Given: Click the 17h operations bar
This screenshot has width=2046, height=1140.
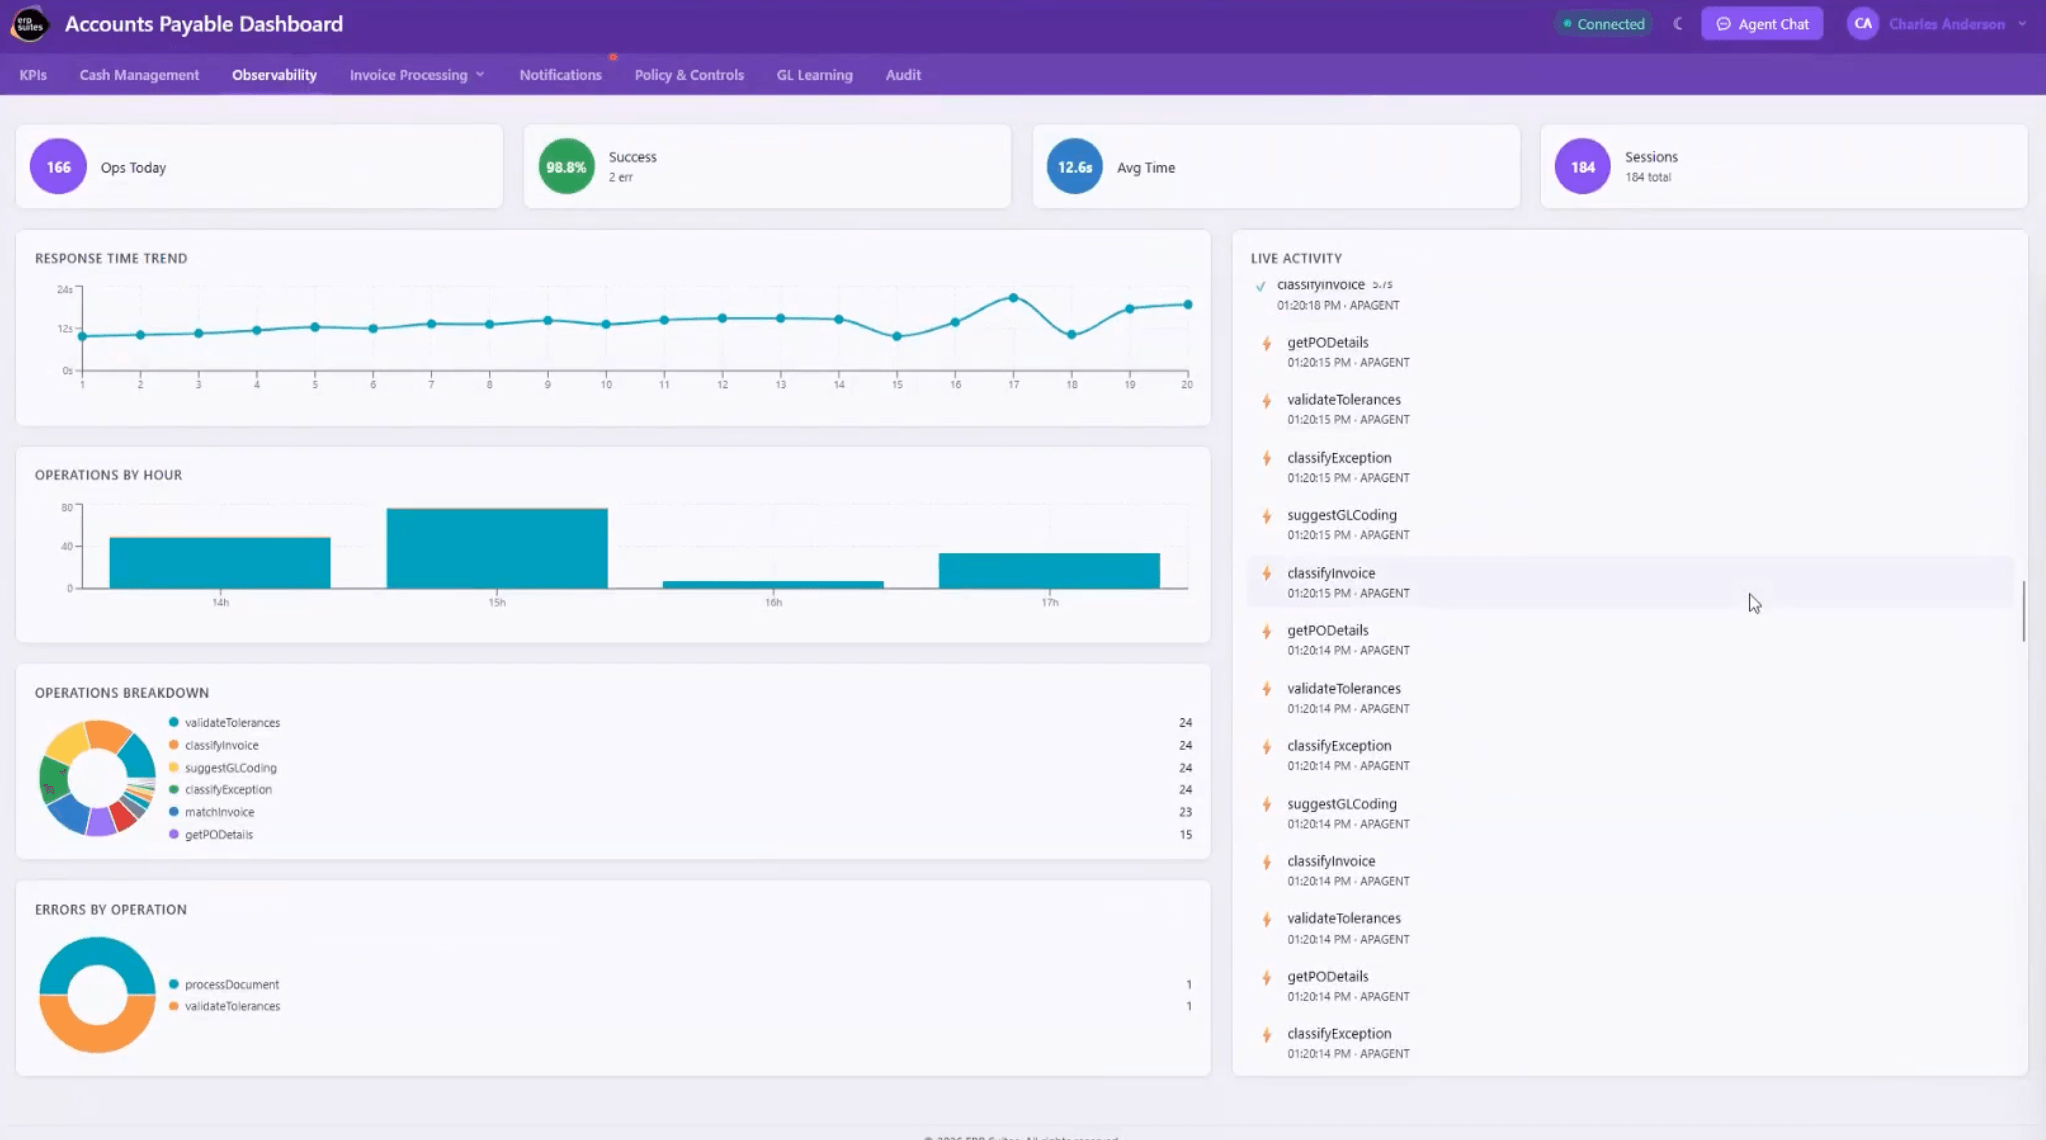Looking at the screenshot, I should (1049, 571).
